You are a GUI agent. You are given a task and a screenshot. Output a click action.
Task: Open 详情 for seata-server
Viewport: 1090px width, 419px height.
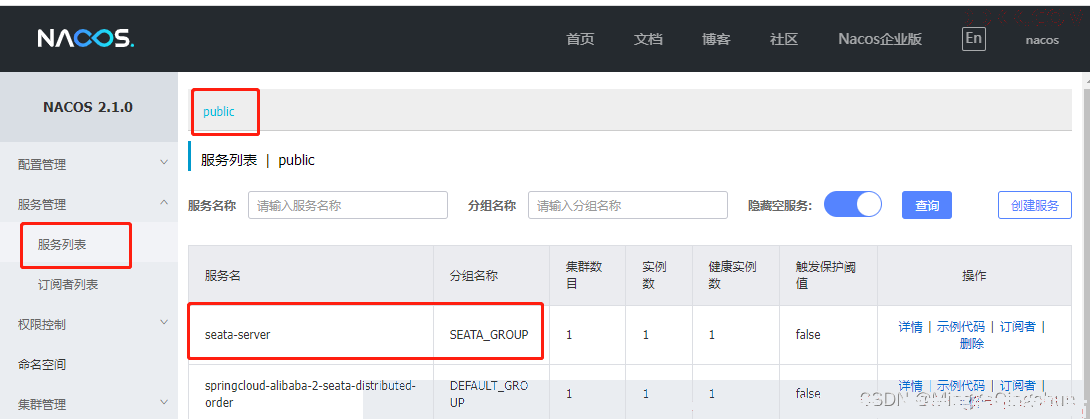[x=911, y=327]
